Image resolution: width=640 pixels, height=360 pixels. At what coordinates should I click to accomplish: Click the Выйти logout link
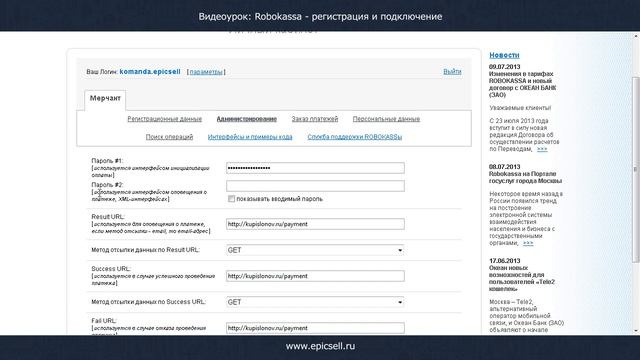point(452,71)
